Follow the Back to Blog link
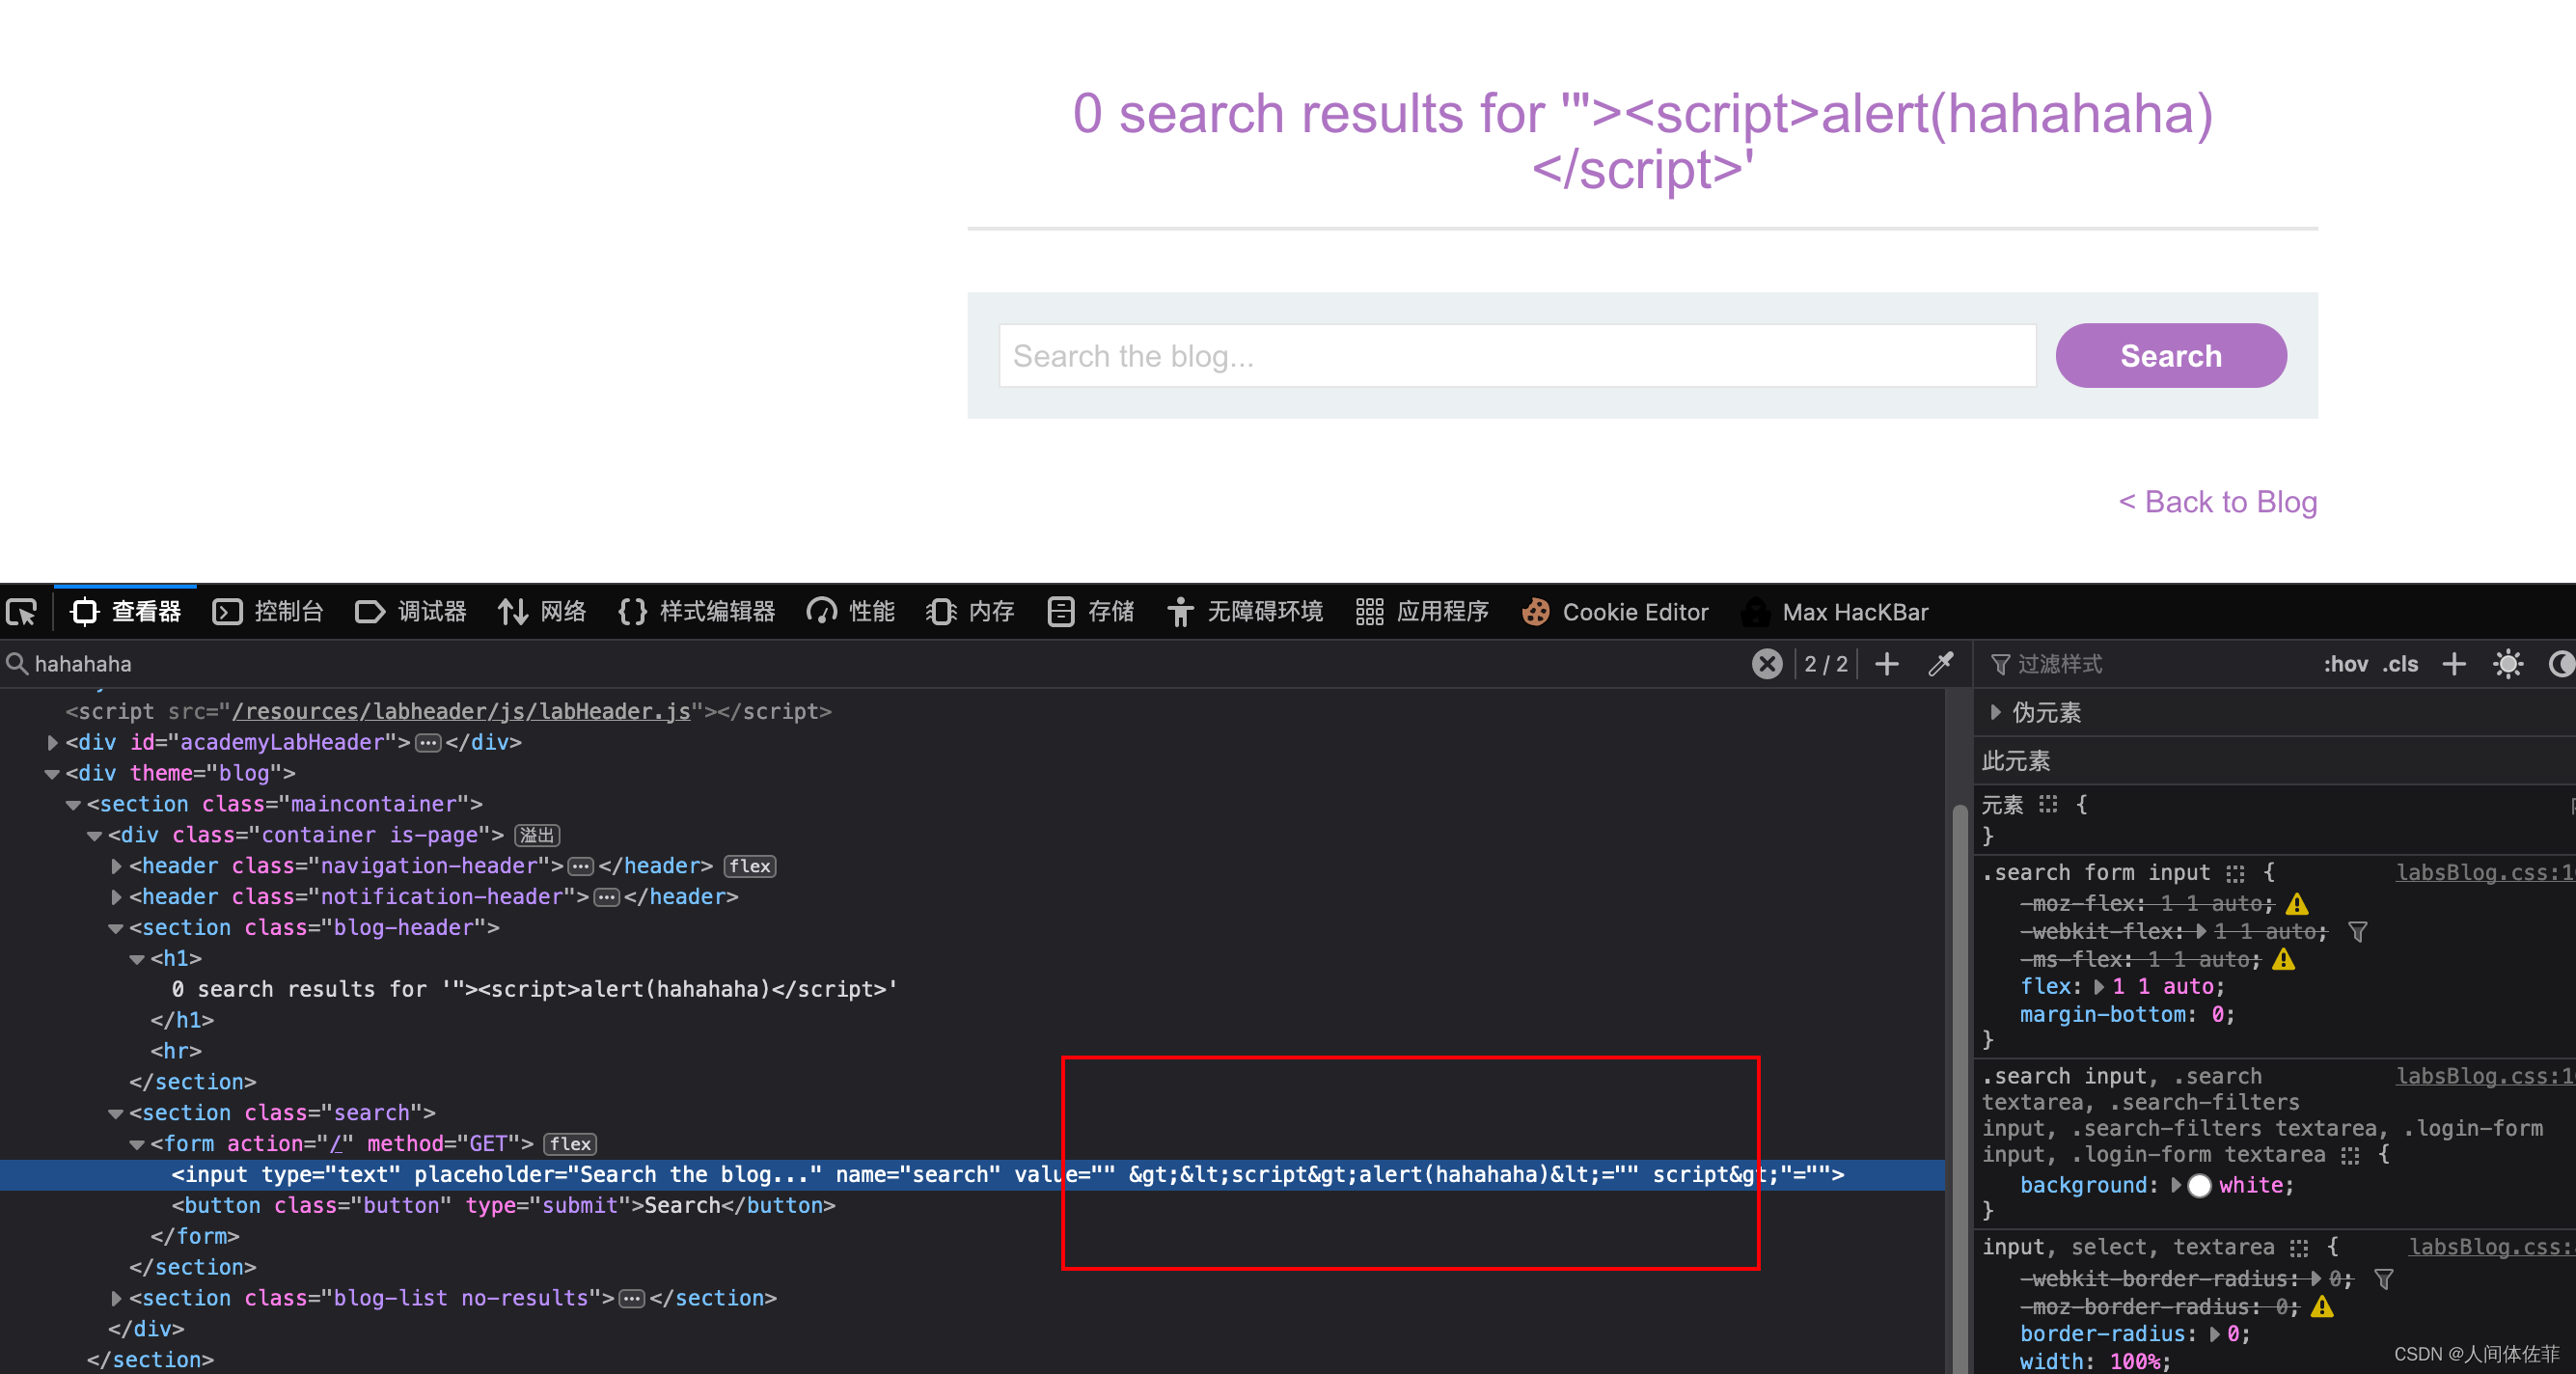The width and height of the screenshot is (2576, 1374). point(2217,502)
